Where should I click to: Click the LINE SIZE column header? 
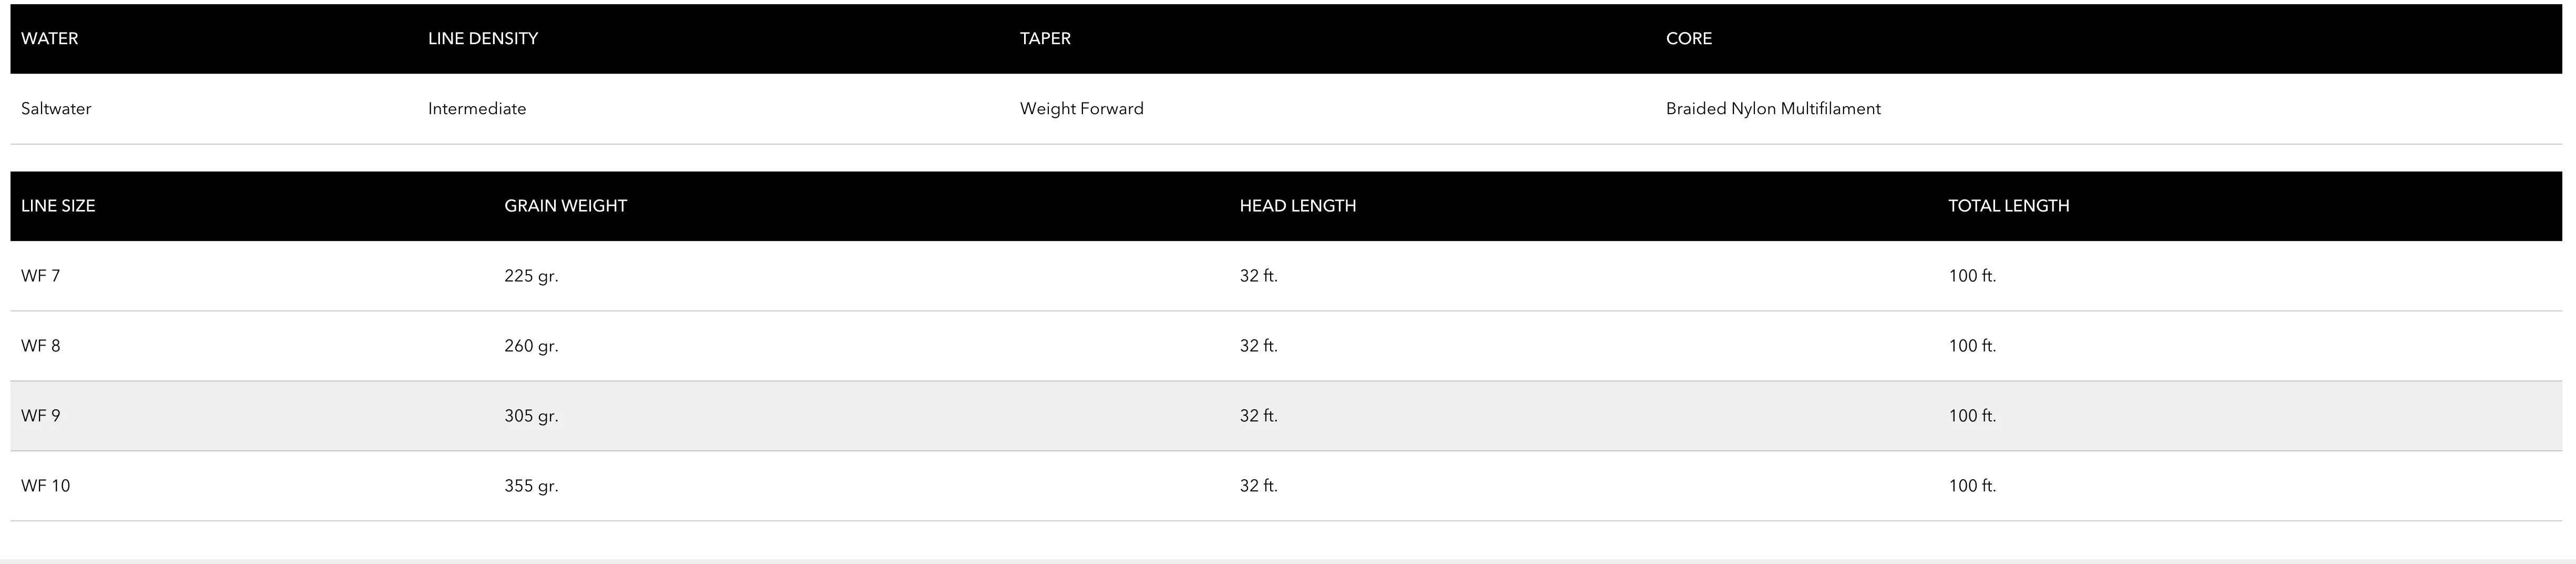click(x=58, y=205)
